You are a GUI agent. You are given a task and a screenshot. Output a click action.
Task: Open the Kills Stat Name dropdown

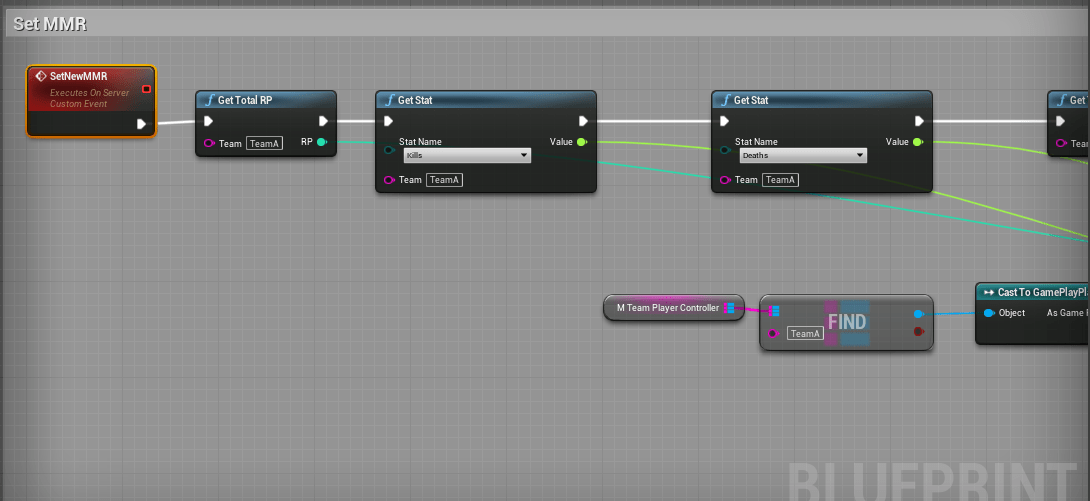pyautogui.click(x=467, y=156)
